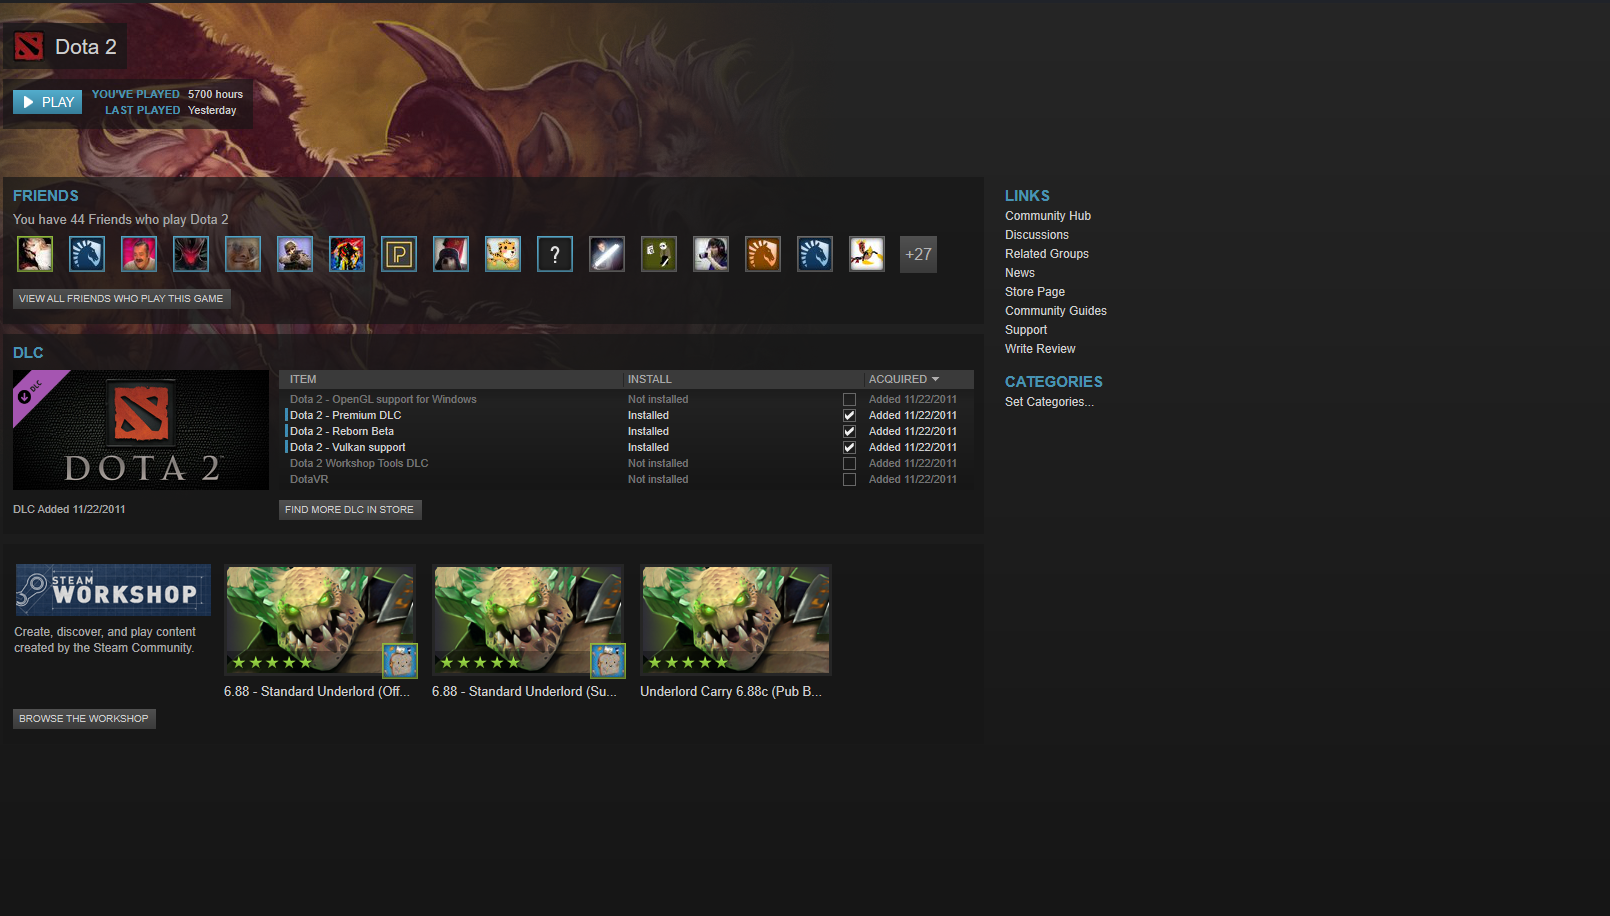Enable the DotaVR install checkbox
This screenshot has height=916, width=1610.
click(x=849, y=480)
